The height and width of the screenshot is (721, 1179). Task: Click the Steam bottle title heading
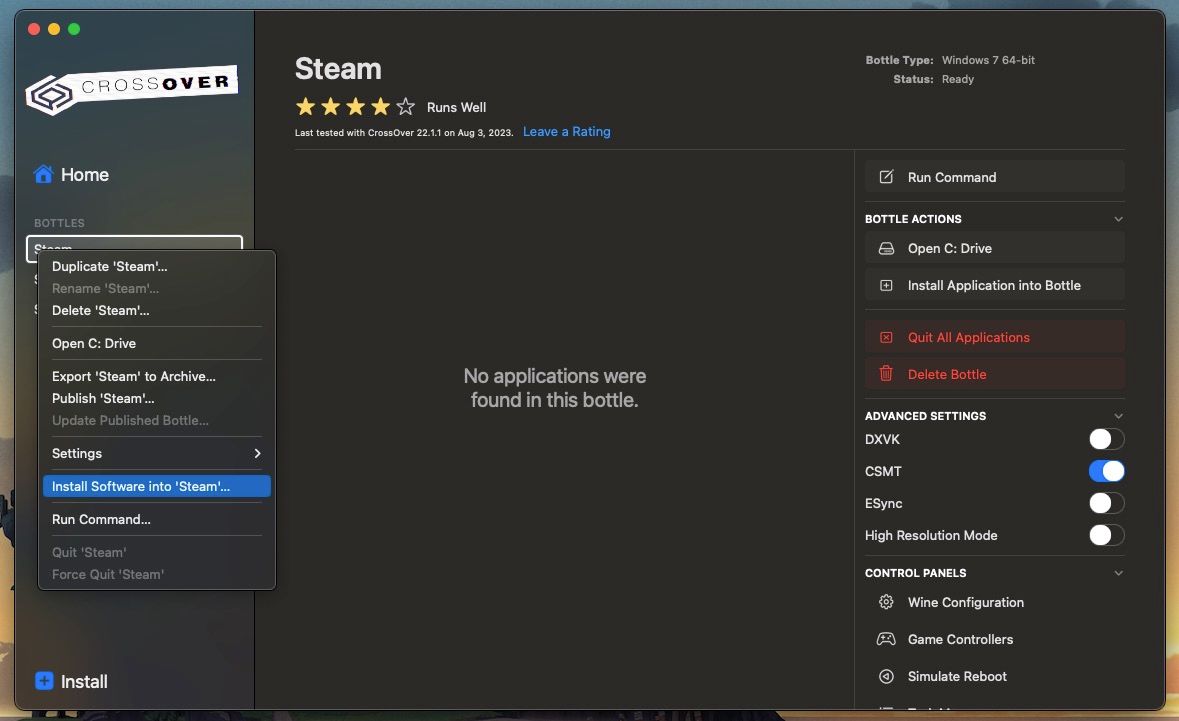click(338, 68)
